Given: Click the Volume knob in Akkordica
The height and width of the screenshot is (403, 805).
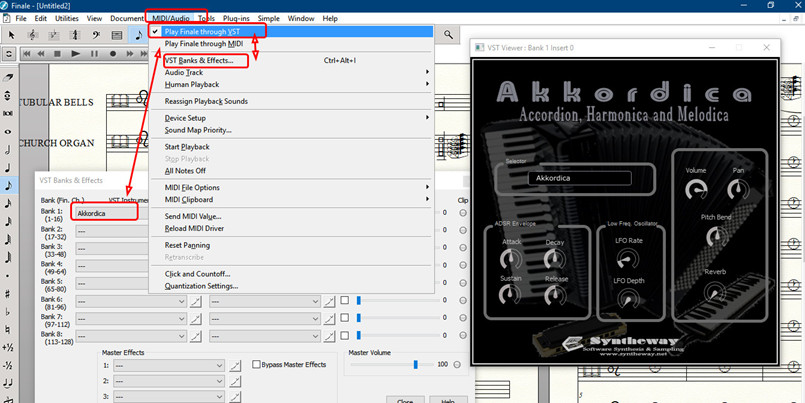Looking at the screenshot, I should (696, 190).
